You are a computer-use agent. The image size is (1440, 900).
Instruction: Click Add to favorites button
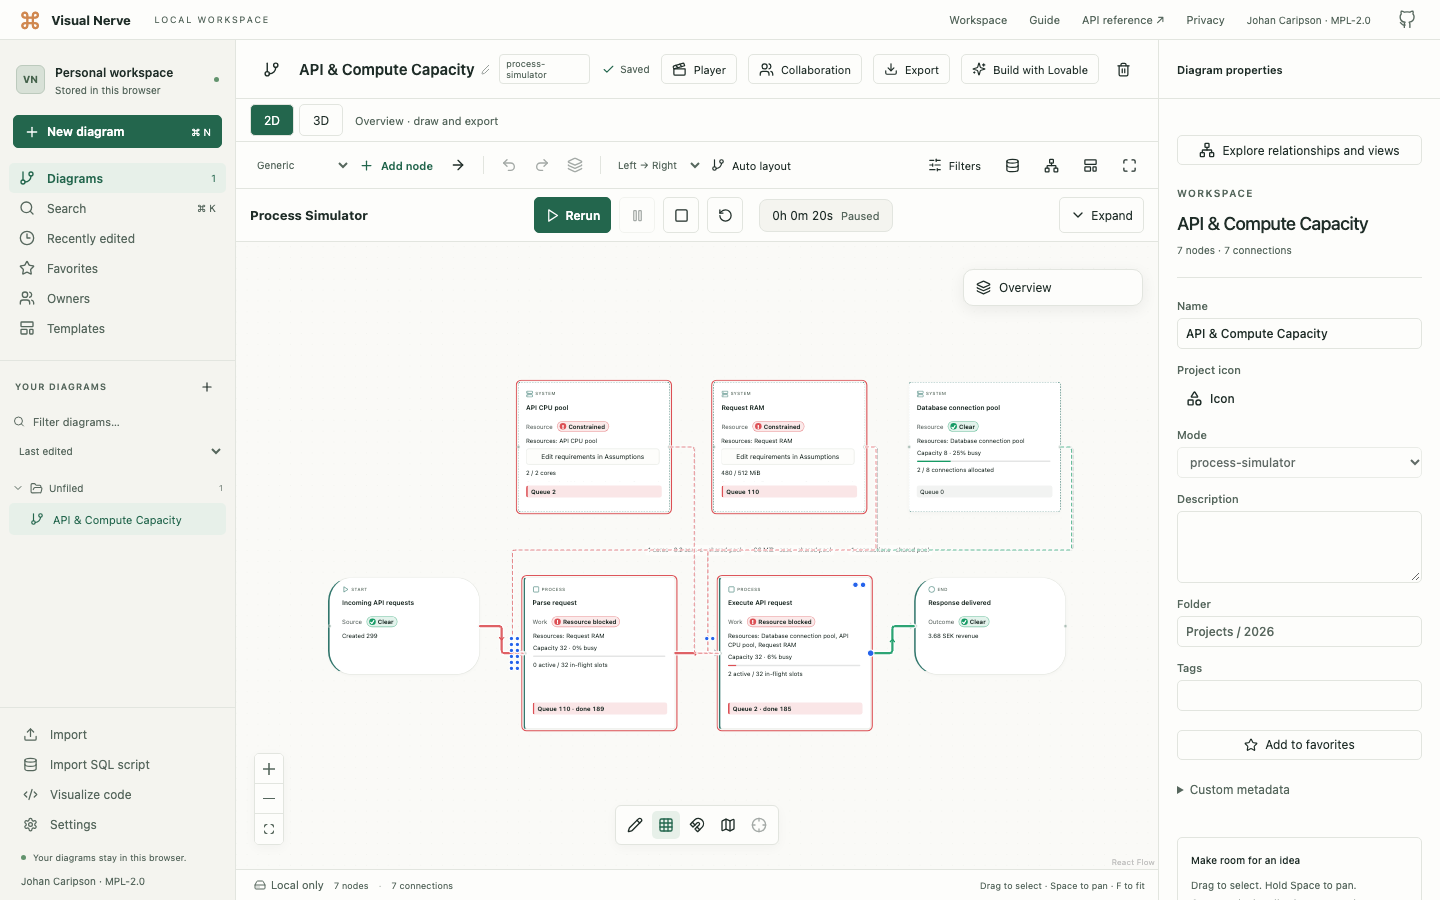(x=1299, y=745)
